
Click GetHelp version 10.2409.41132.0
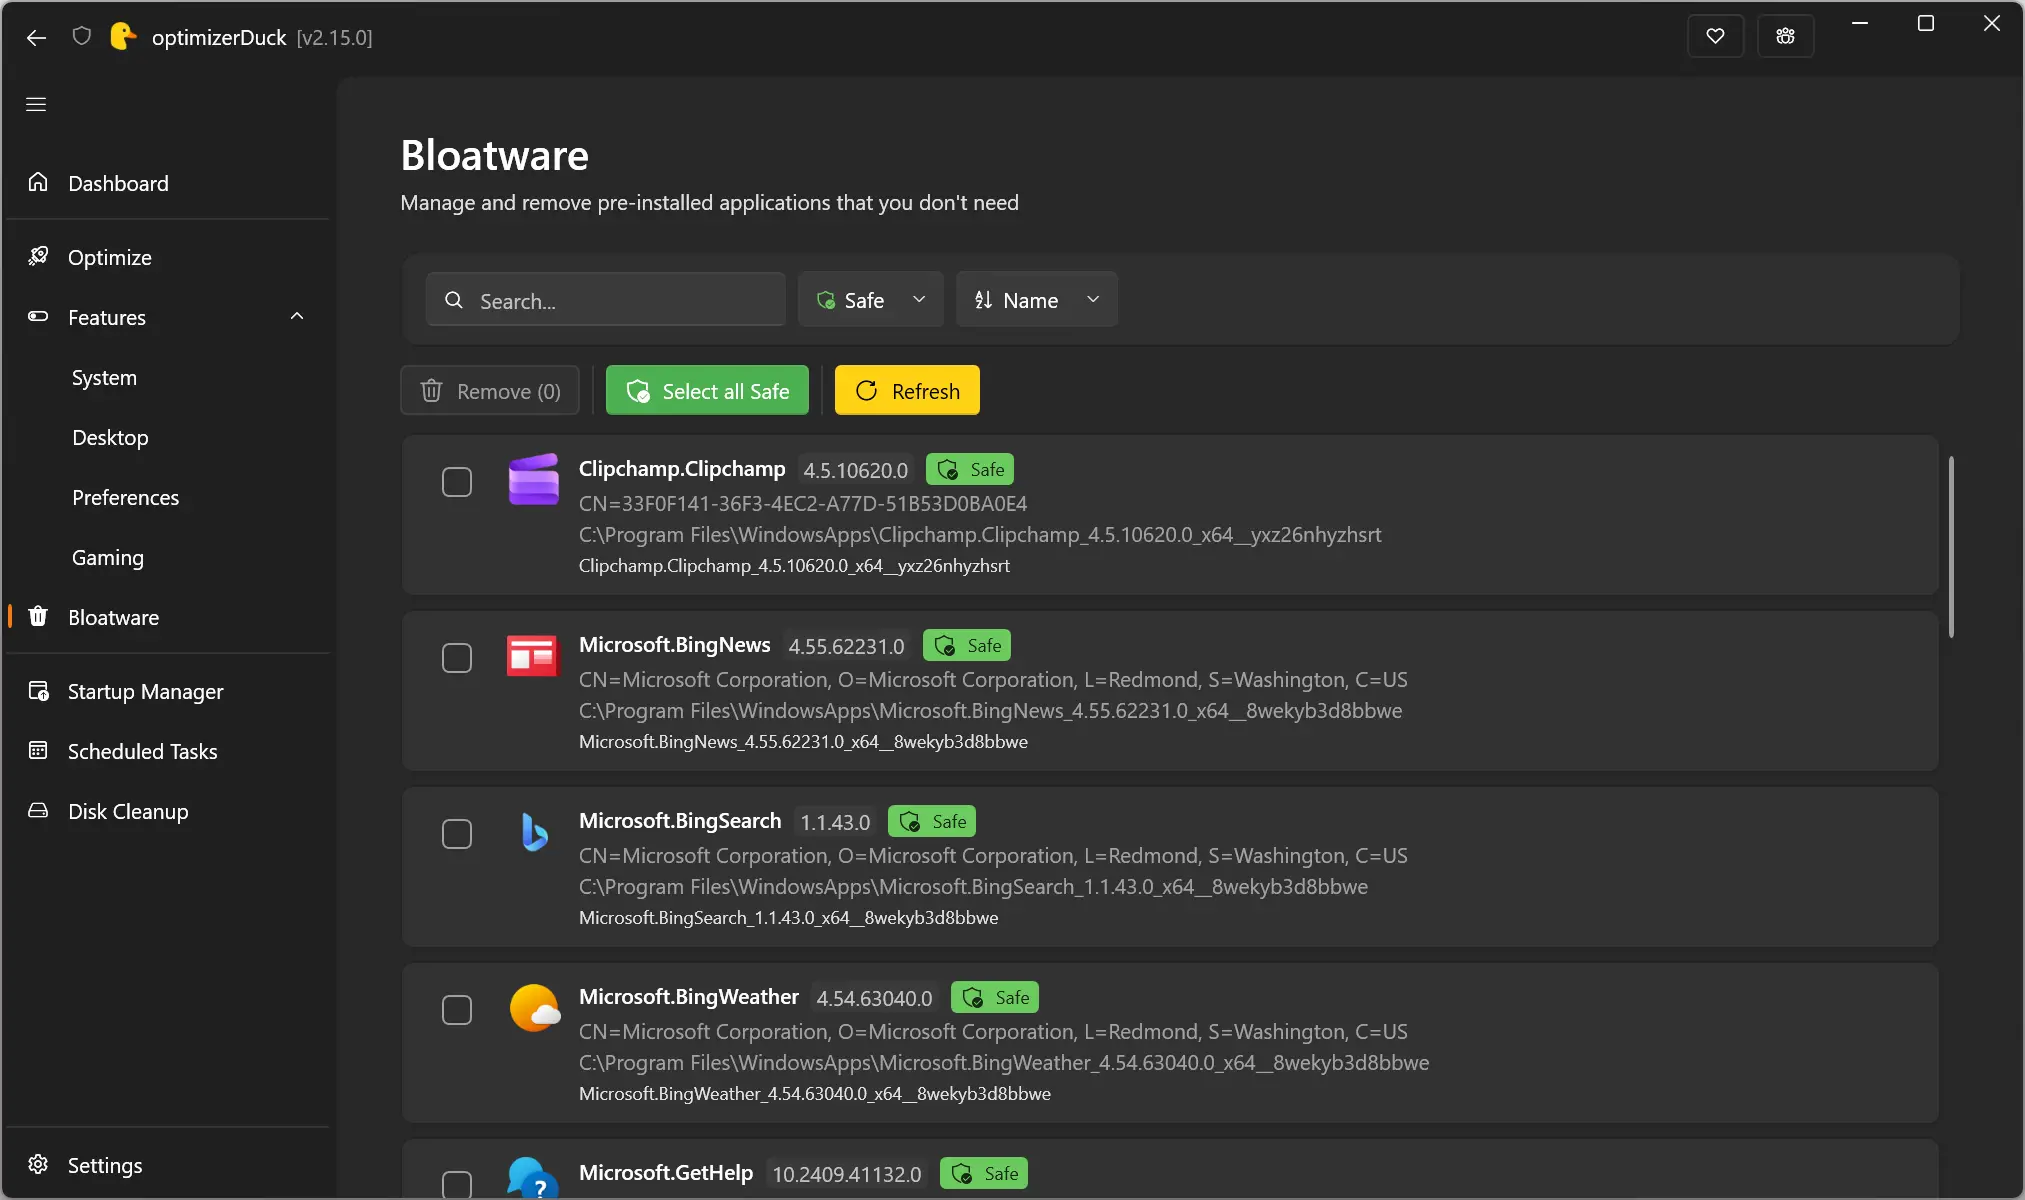[x=847, y=1174]
